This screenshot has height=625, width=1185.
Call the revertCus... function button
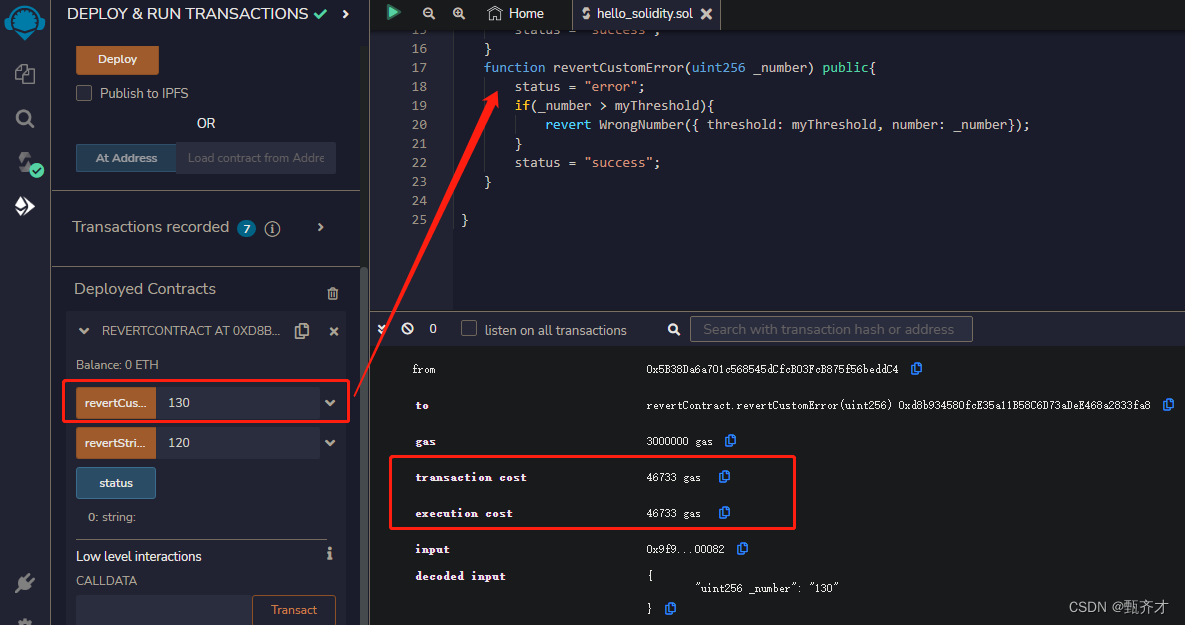pyautogui.click(x=116, y=403)
